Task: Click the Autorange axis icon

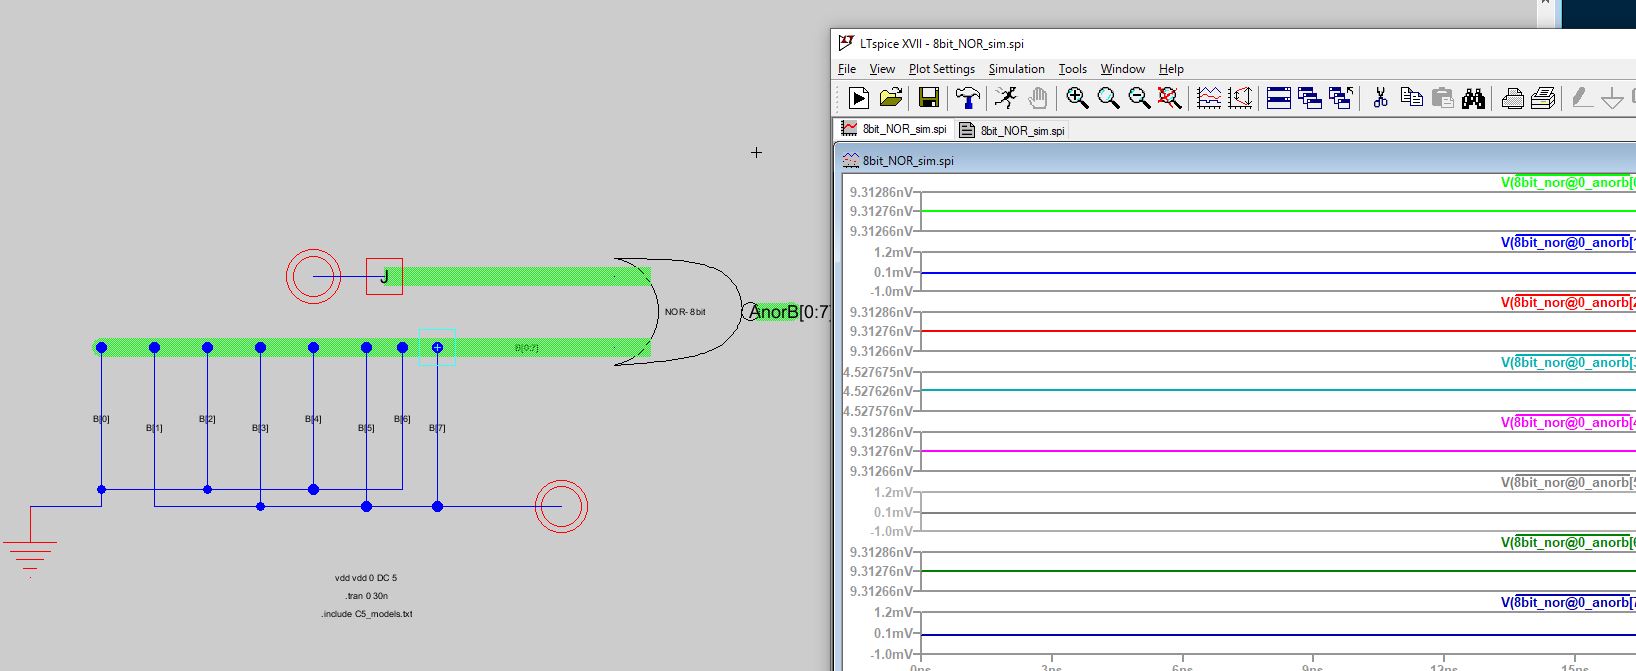Action: [1240, 98]
